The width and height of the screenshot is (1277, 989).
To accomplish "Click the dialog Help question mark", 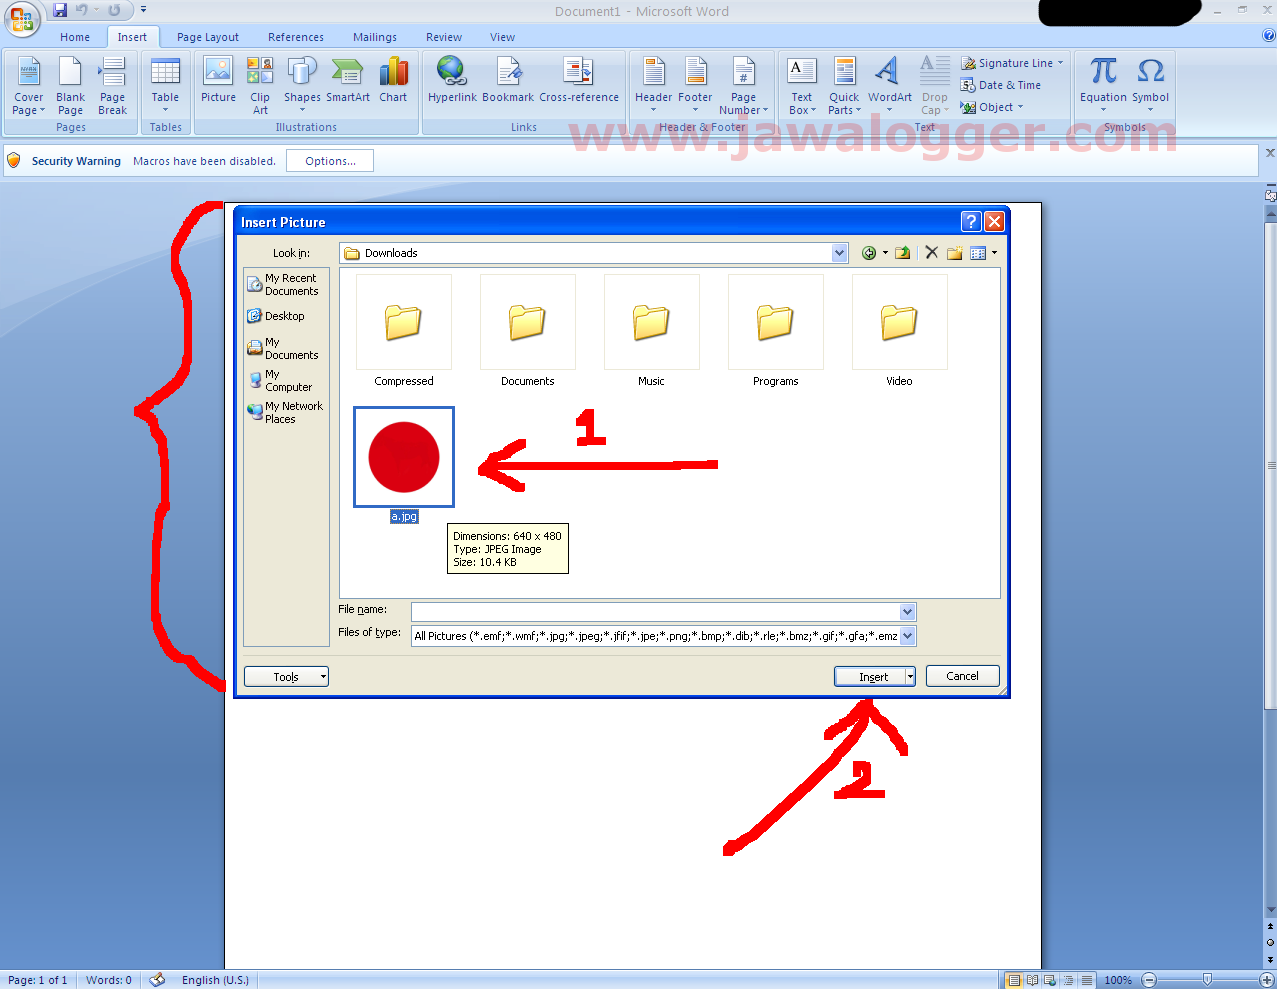I will tap(970, 222).
